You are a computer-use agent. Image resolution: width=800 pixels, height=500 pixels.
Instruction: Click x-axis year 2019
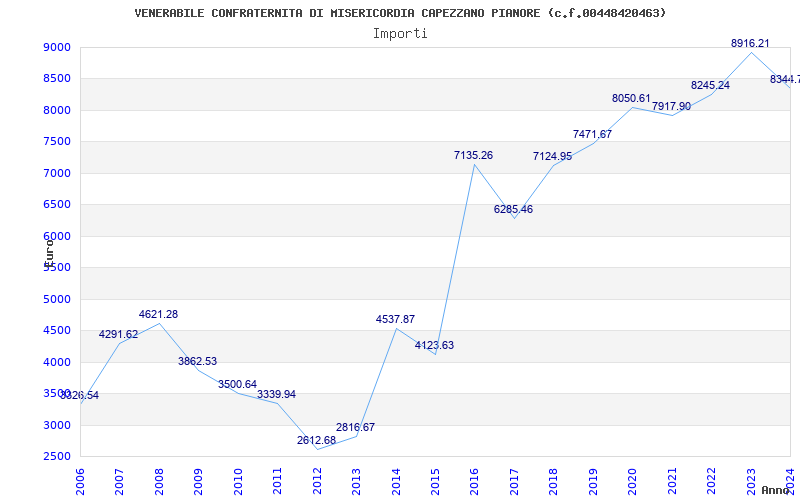593,482
